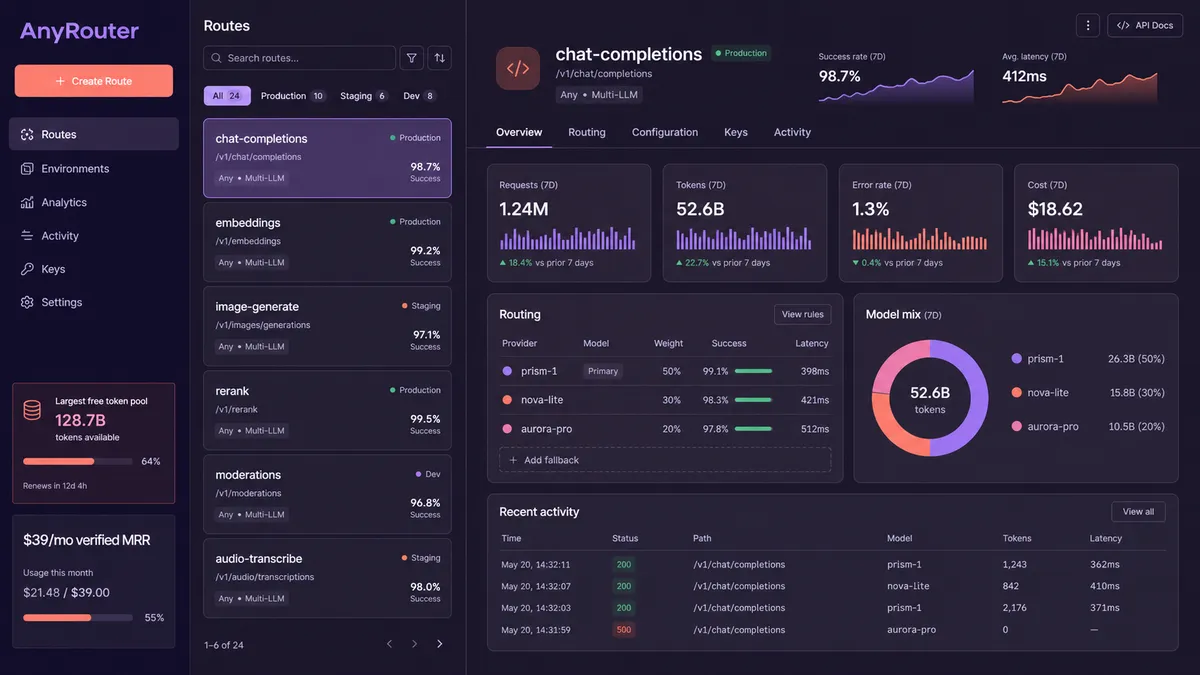Viewport: 1200px width, 675px height.
Task: Click the AnyRouter logo
Action: pos(79,31)
